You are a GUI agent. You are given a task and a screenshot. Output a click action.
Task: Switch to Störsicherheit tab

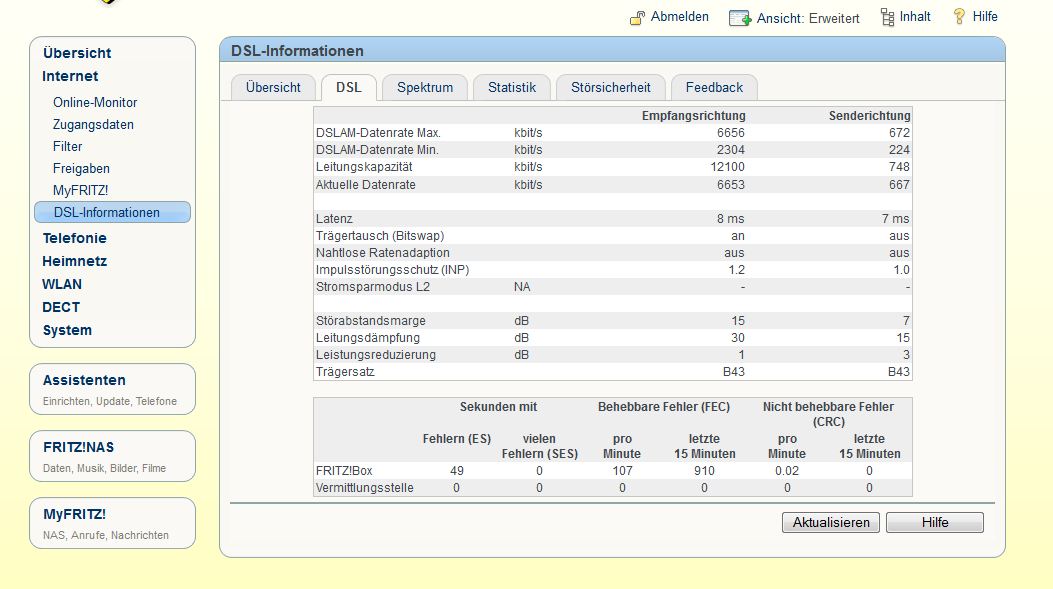(x=610, y=87)
